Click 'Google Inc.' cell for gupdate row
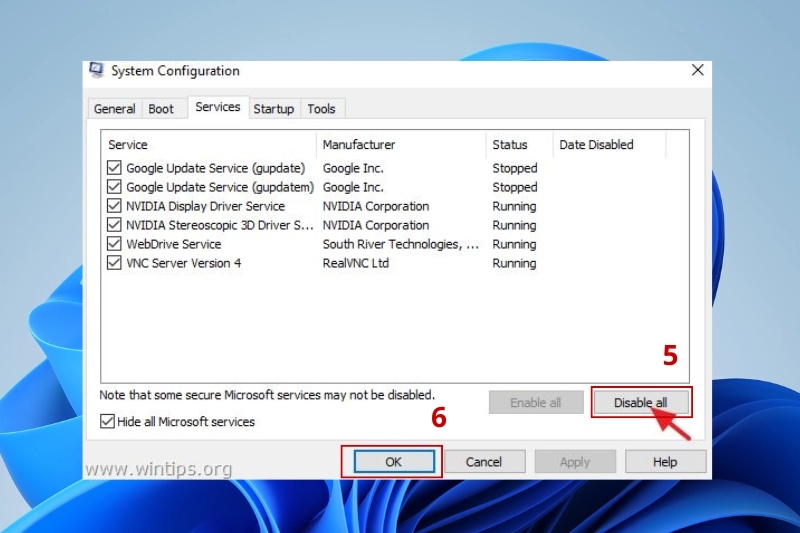The height and width of the screenshot is (533, 800). pos(353,168)
